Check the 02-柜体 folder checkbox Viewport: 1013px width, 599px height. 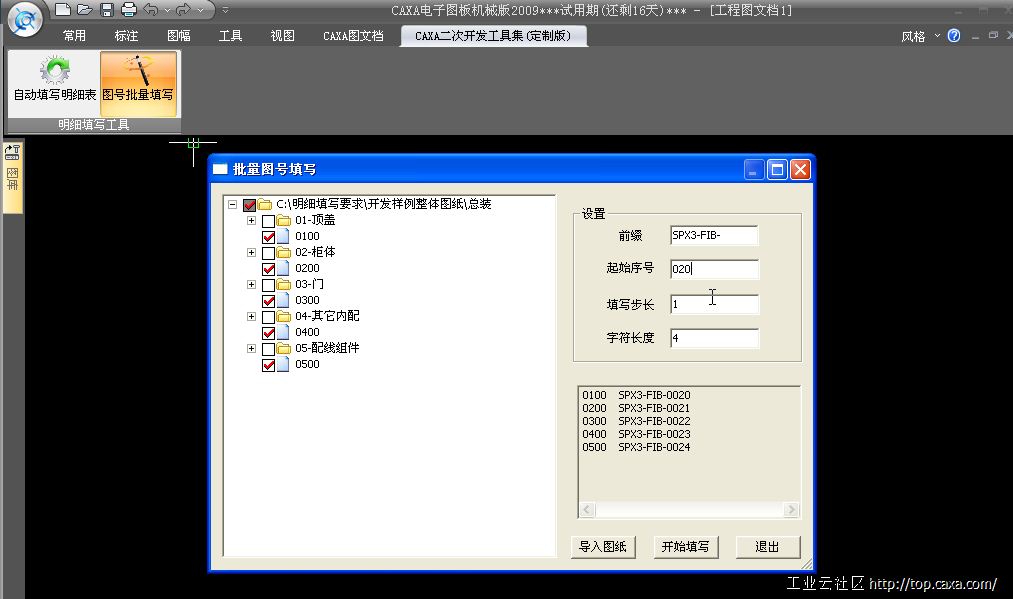click(268, 253)
